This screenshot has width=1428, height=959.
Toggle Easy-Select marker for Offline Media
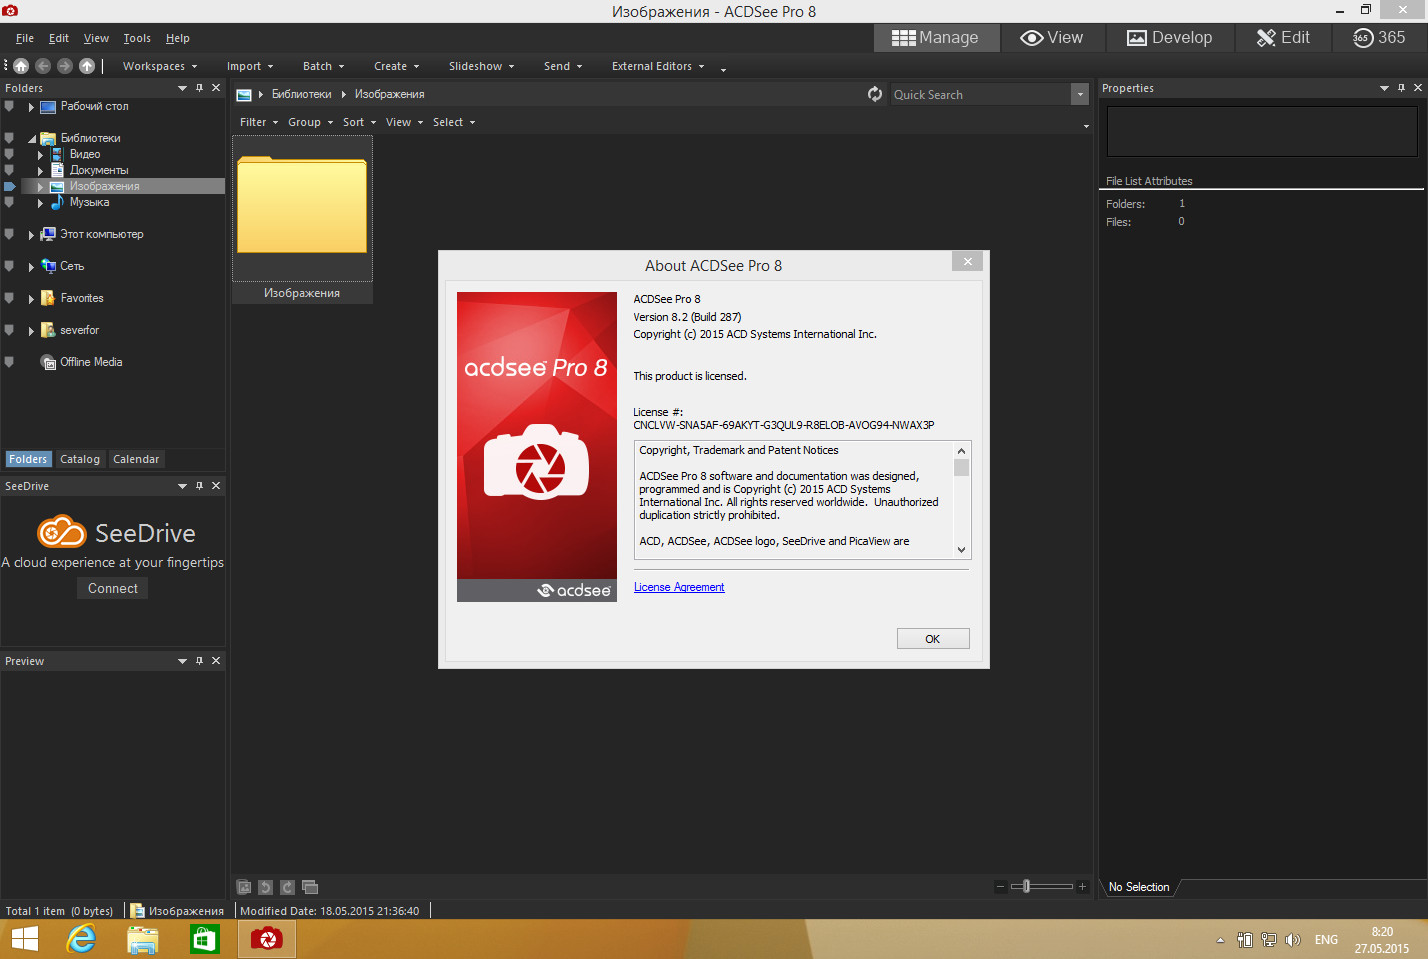click(9, 362)
